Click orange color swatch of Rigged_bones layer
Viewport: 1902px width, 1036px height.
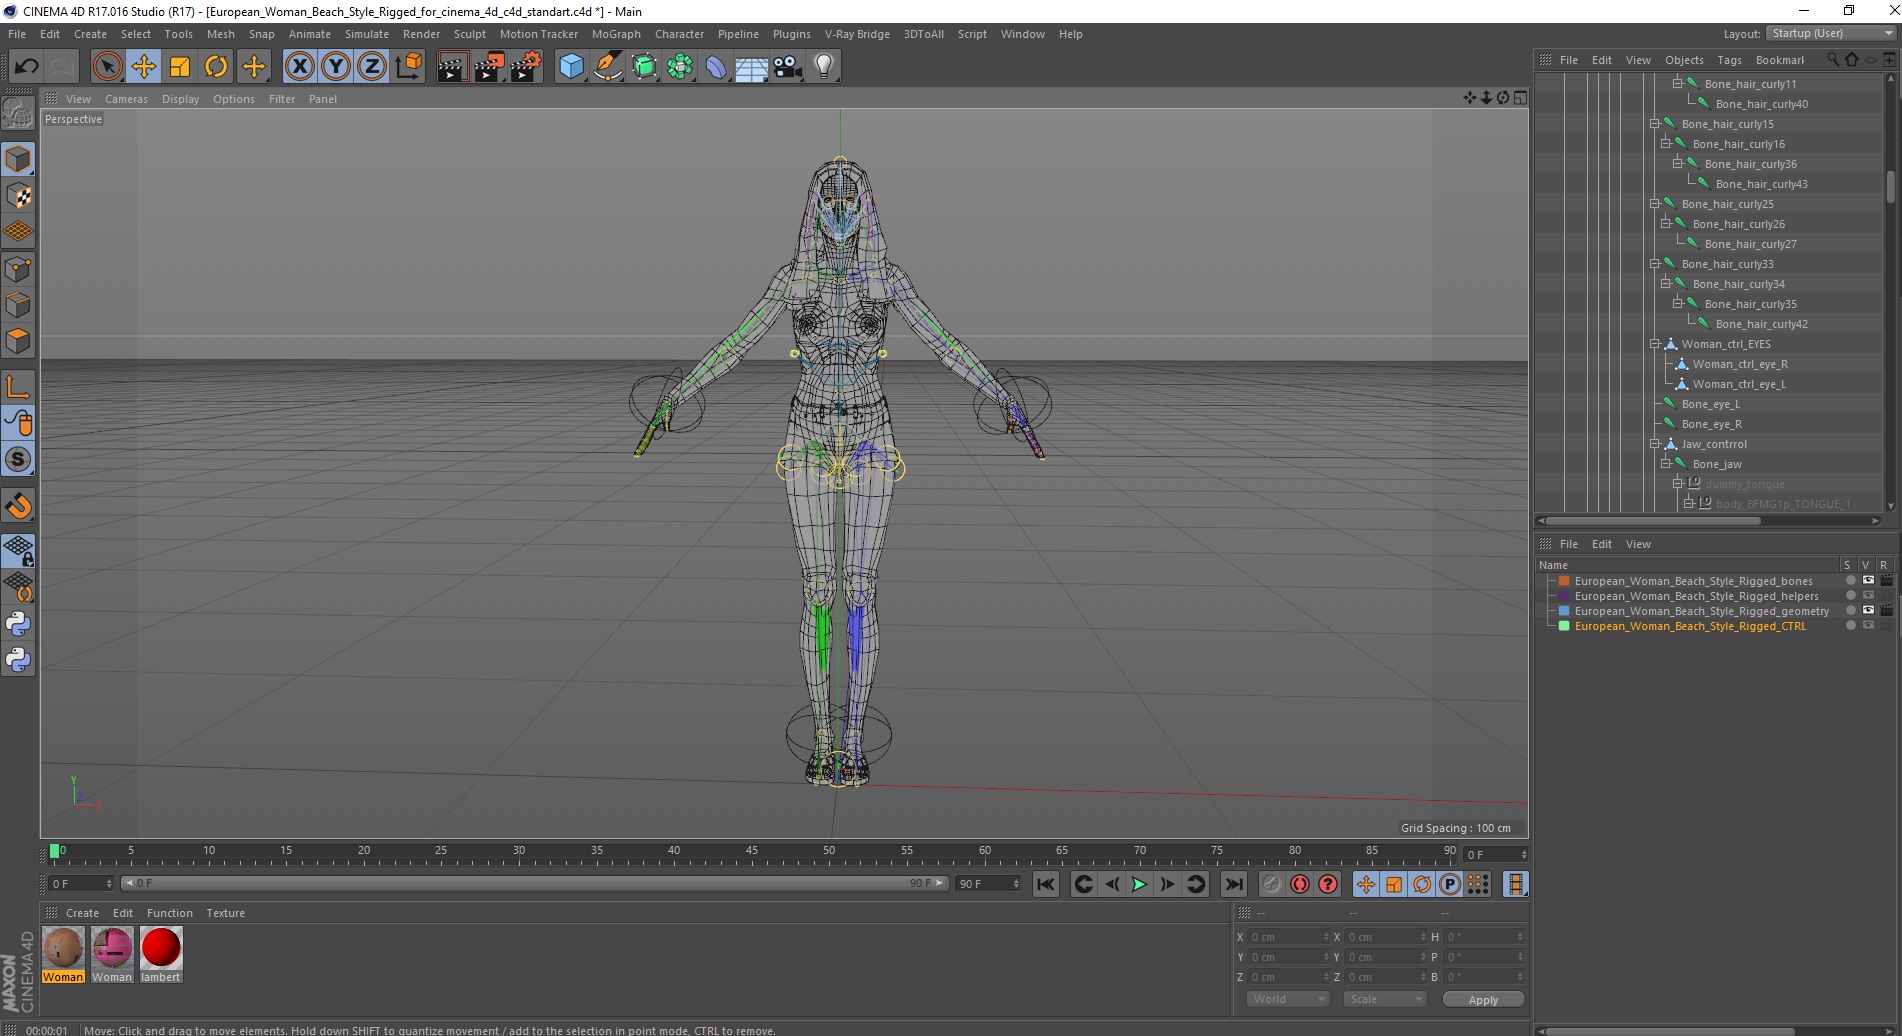click(x=1564, y=581)
